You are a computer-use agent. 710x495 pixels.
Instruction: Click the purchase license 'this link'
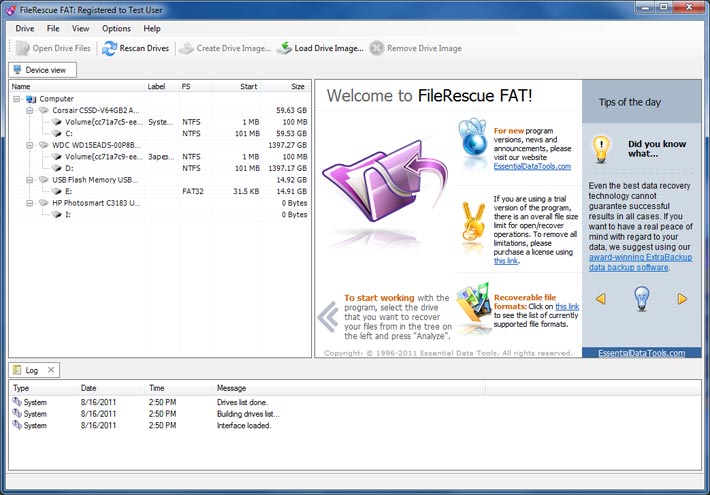tap(505, 261)
